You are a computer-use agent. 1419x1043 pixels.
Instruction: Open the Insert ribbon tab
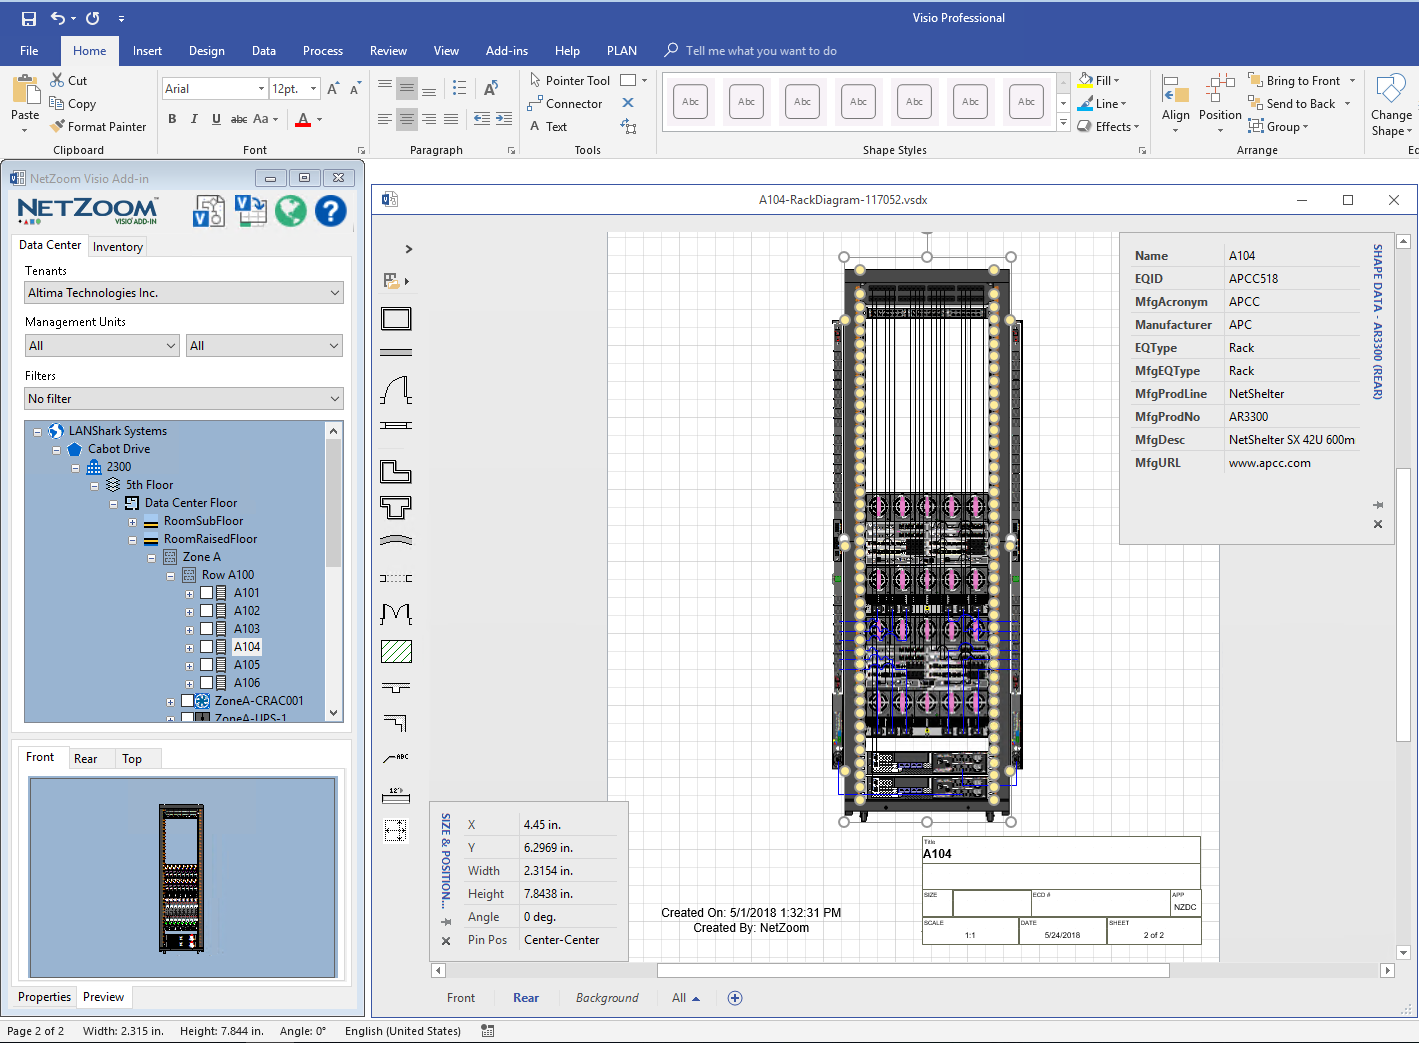(x=147, y=51)
